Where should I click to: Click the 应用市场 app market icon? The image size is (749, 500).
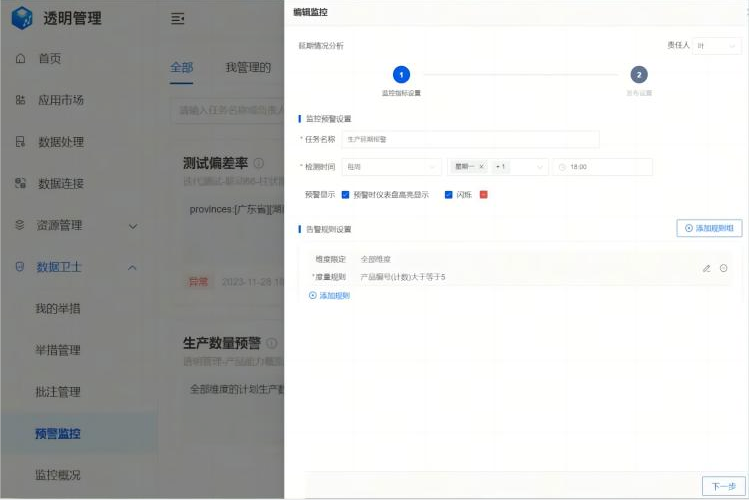(21, 100)
